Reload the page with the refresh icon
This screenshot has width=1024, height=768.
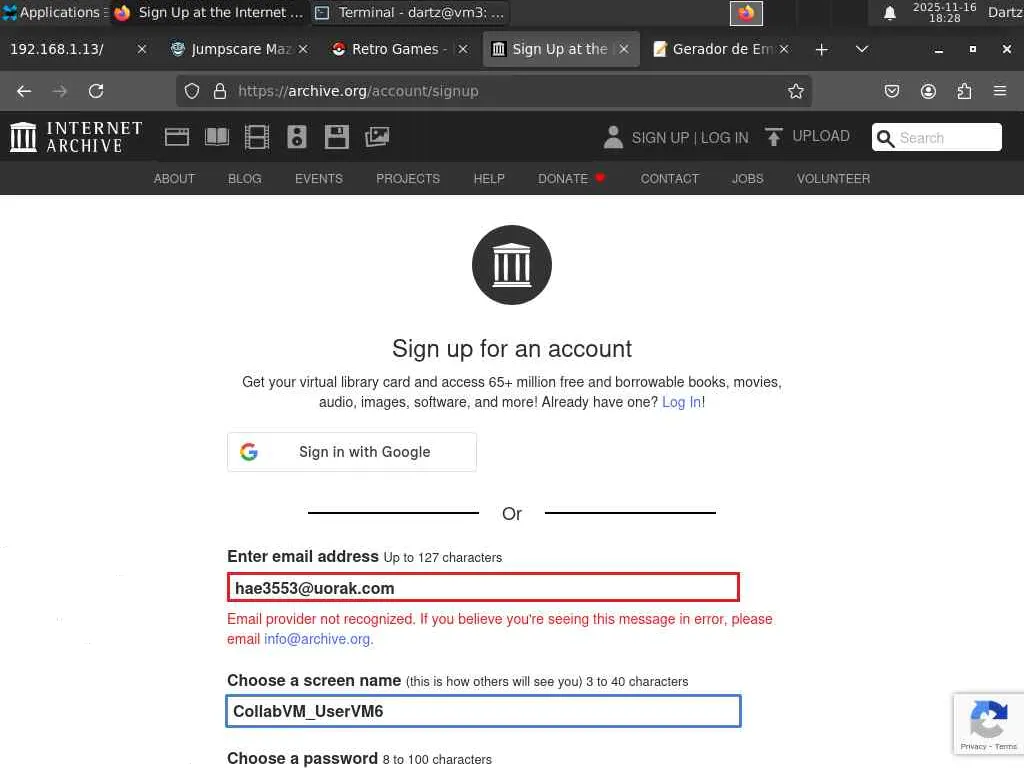[96, 91]
